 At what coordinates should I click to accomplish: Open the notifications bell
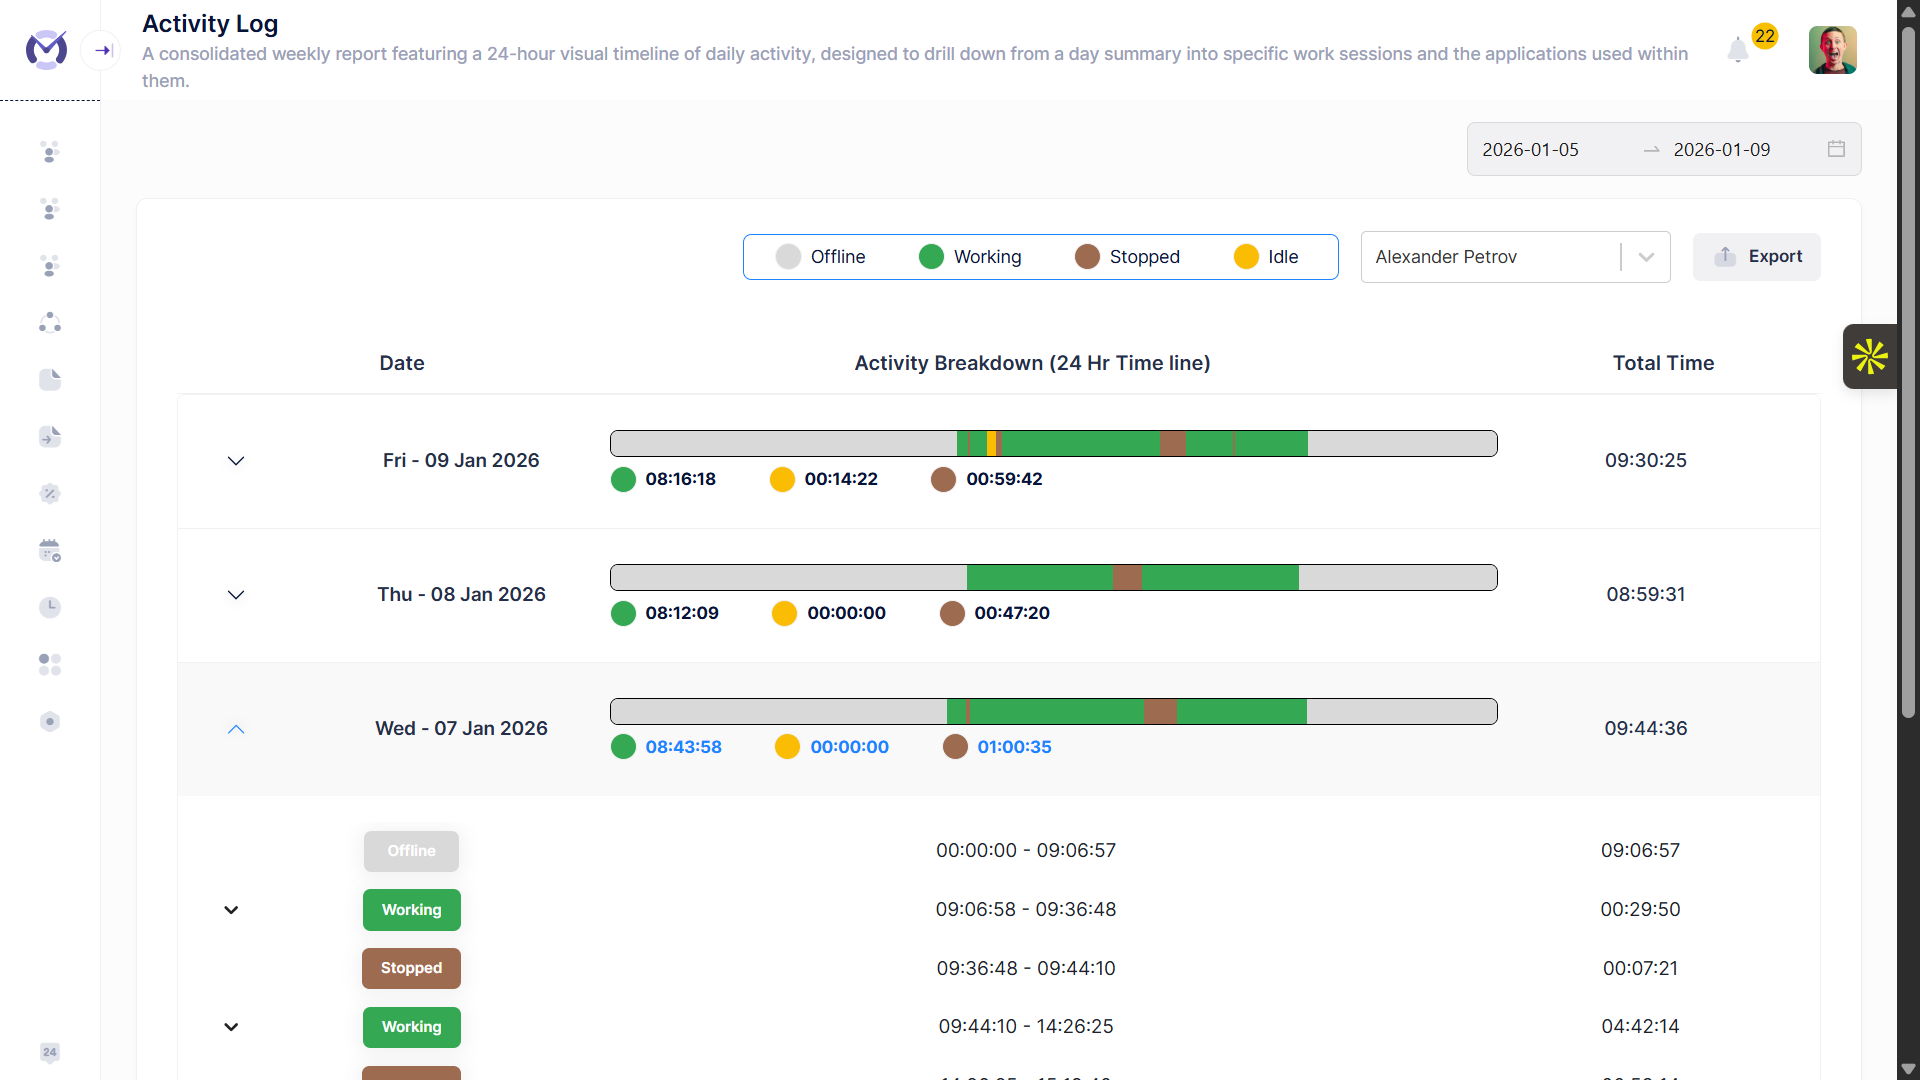[x=1738, y=50]
